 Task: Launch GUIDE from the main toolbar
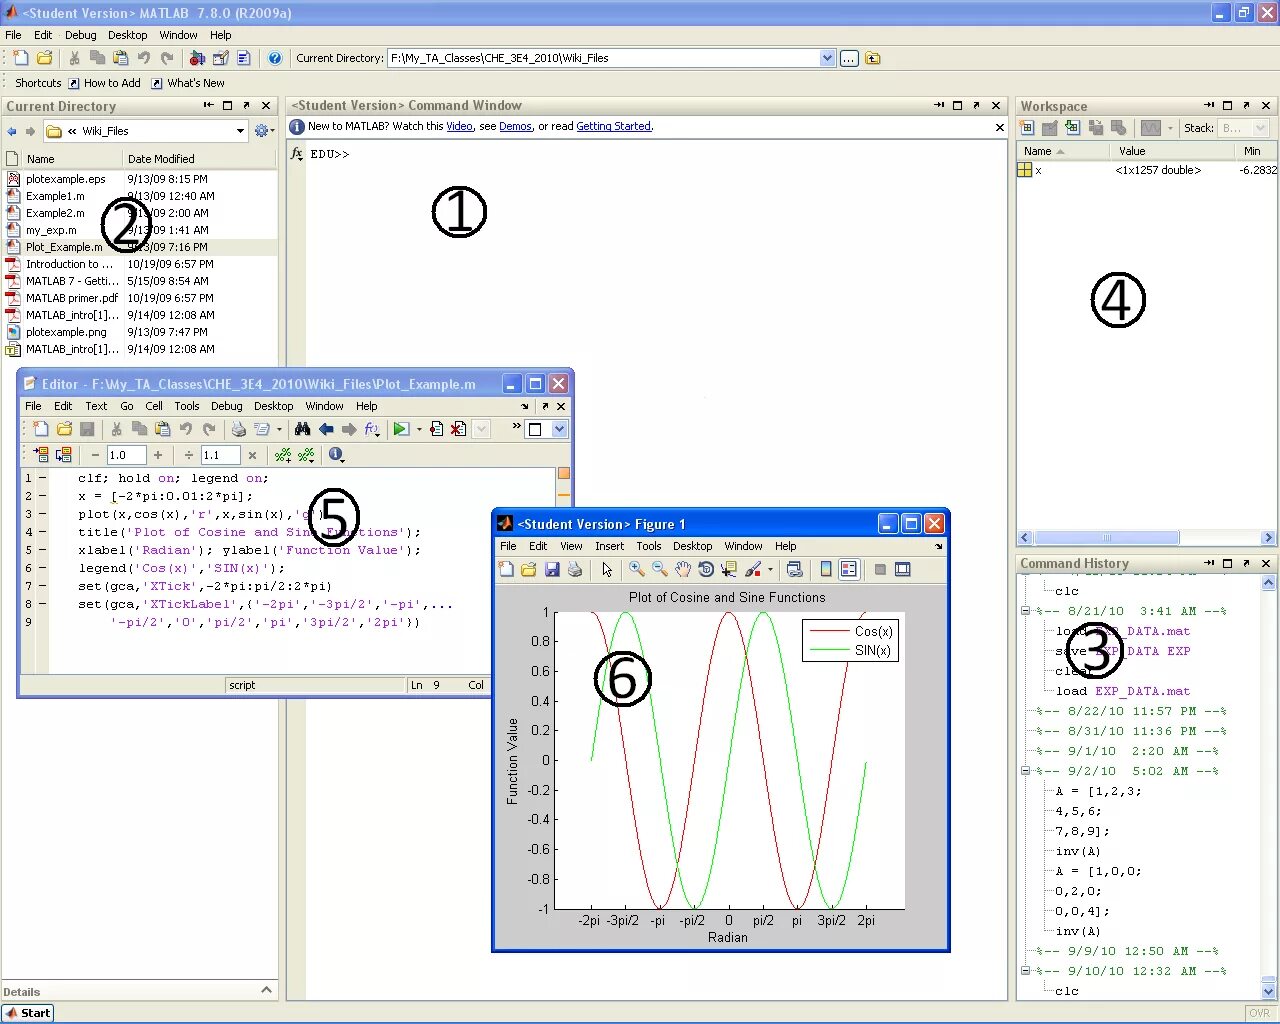tap(220, 58)
